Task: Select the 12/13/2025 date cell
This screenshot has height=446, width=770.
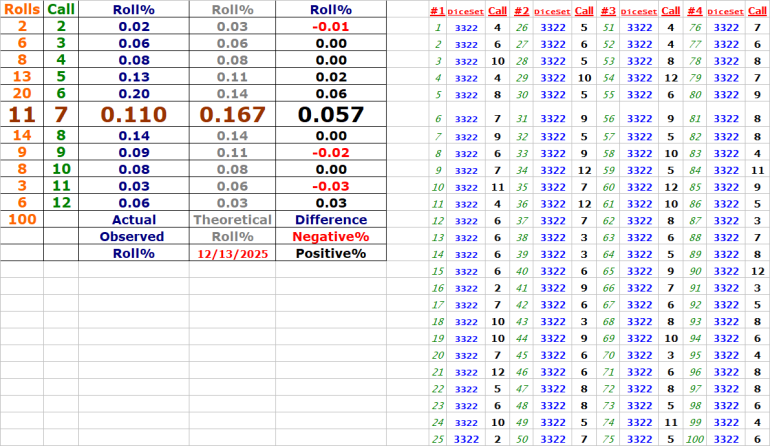Action: point(232,254)
